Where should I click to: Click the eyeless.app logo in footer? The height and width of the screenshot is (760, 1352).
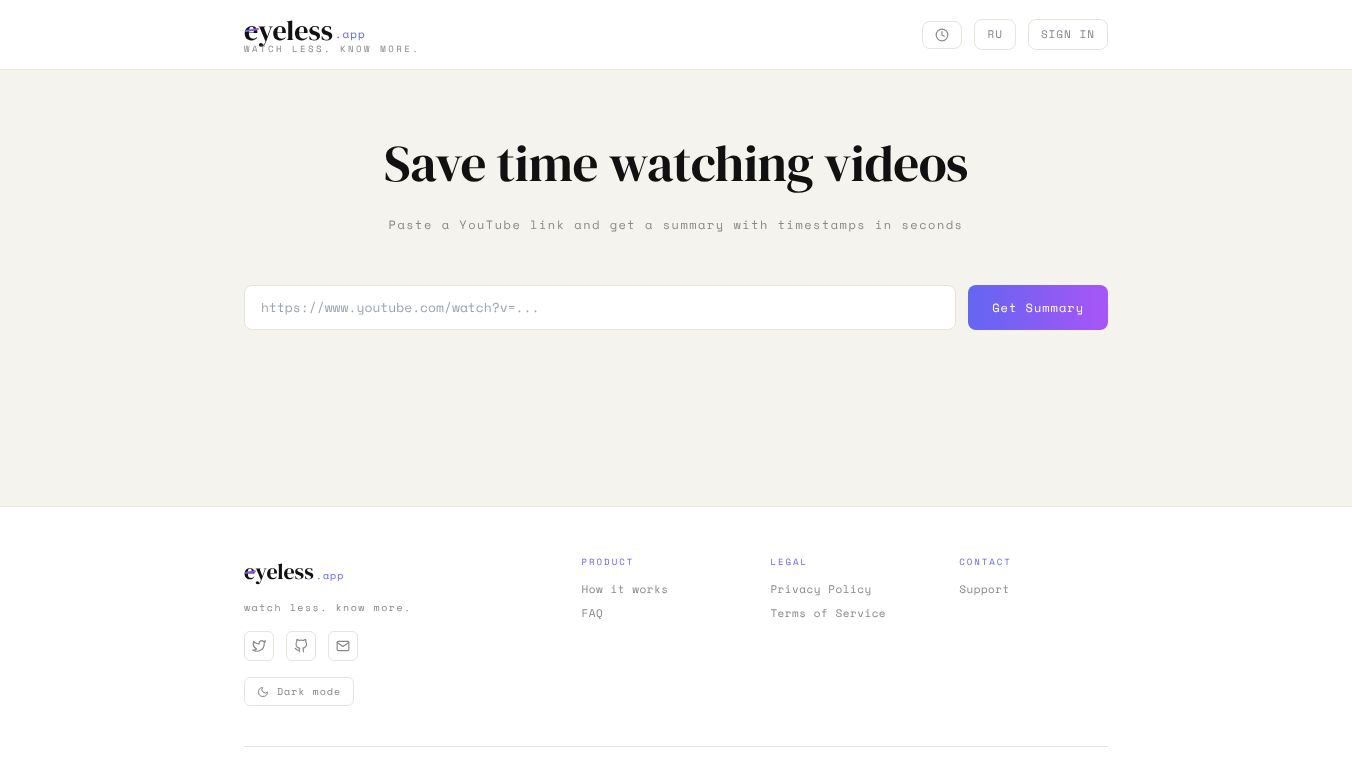coord(294,573)
